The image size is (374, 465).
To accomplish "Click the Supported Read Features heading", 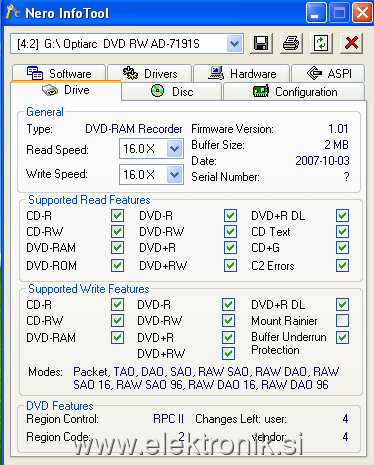I will tap(89, 200).
